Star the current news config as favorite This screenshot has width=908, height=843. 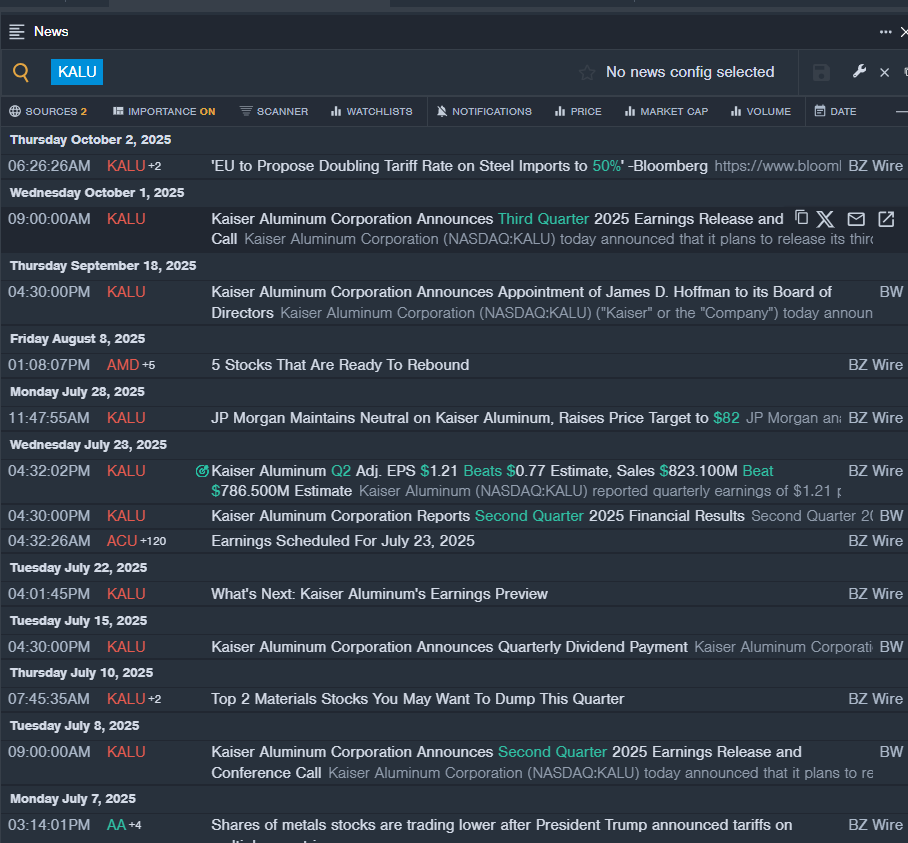tap(587, 73)
